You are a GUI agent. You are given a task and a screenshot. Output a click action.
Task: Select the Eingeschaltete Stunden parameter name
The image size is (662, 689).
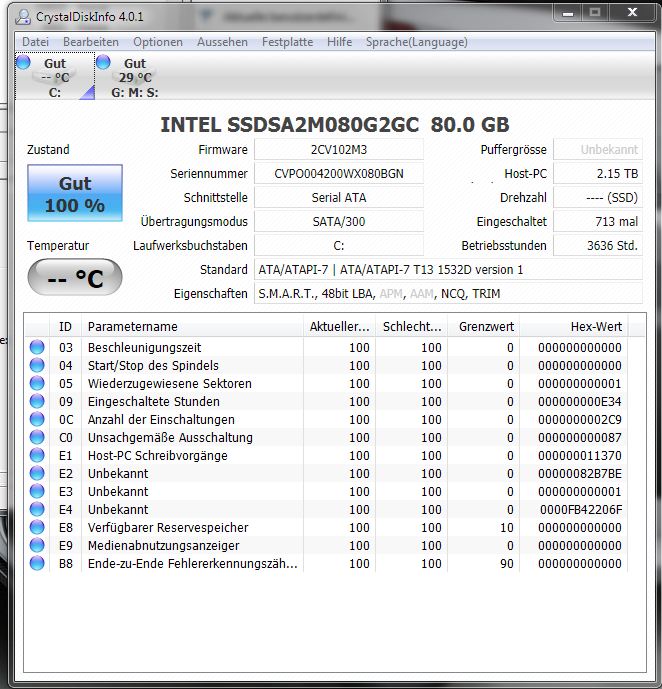153,402
